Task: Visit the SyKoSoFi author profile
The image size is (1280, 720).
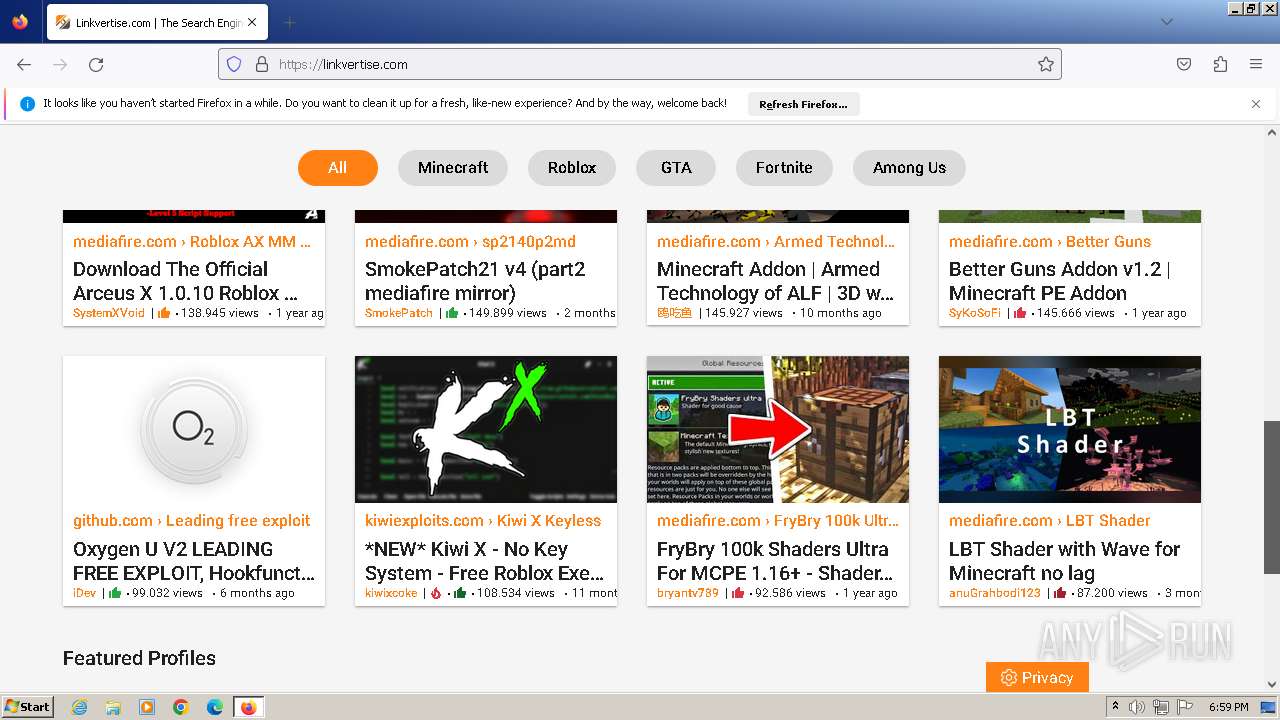Action: (x=975, y=313)
